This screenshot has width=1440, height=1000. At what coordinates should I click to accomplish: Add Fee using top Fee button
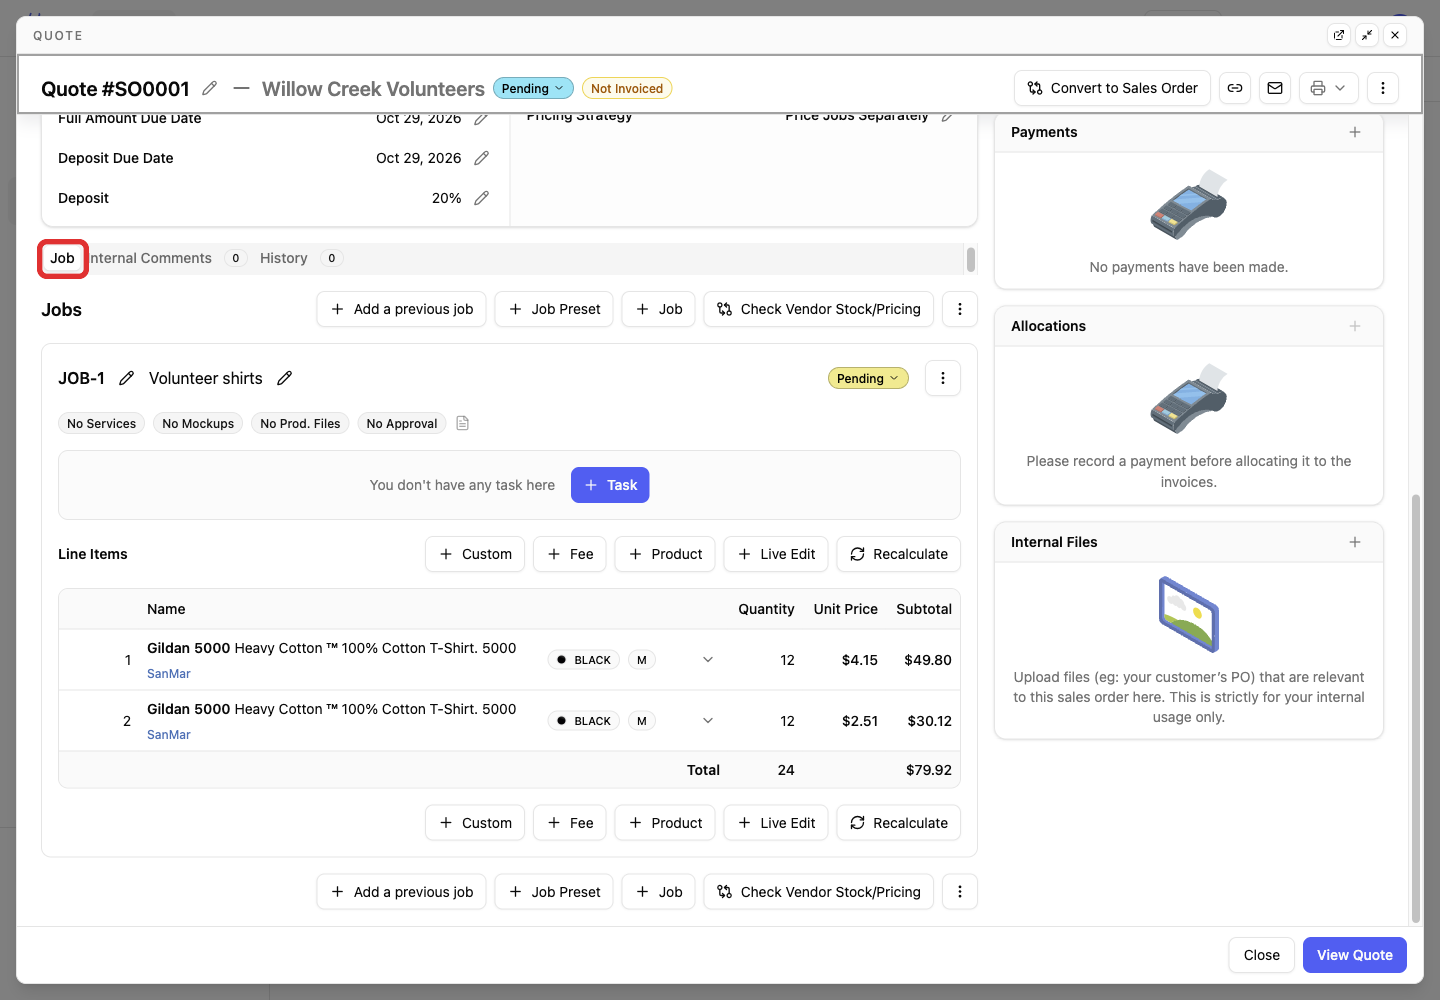point(570,554)
